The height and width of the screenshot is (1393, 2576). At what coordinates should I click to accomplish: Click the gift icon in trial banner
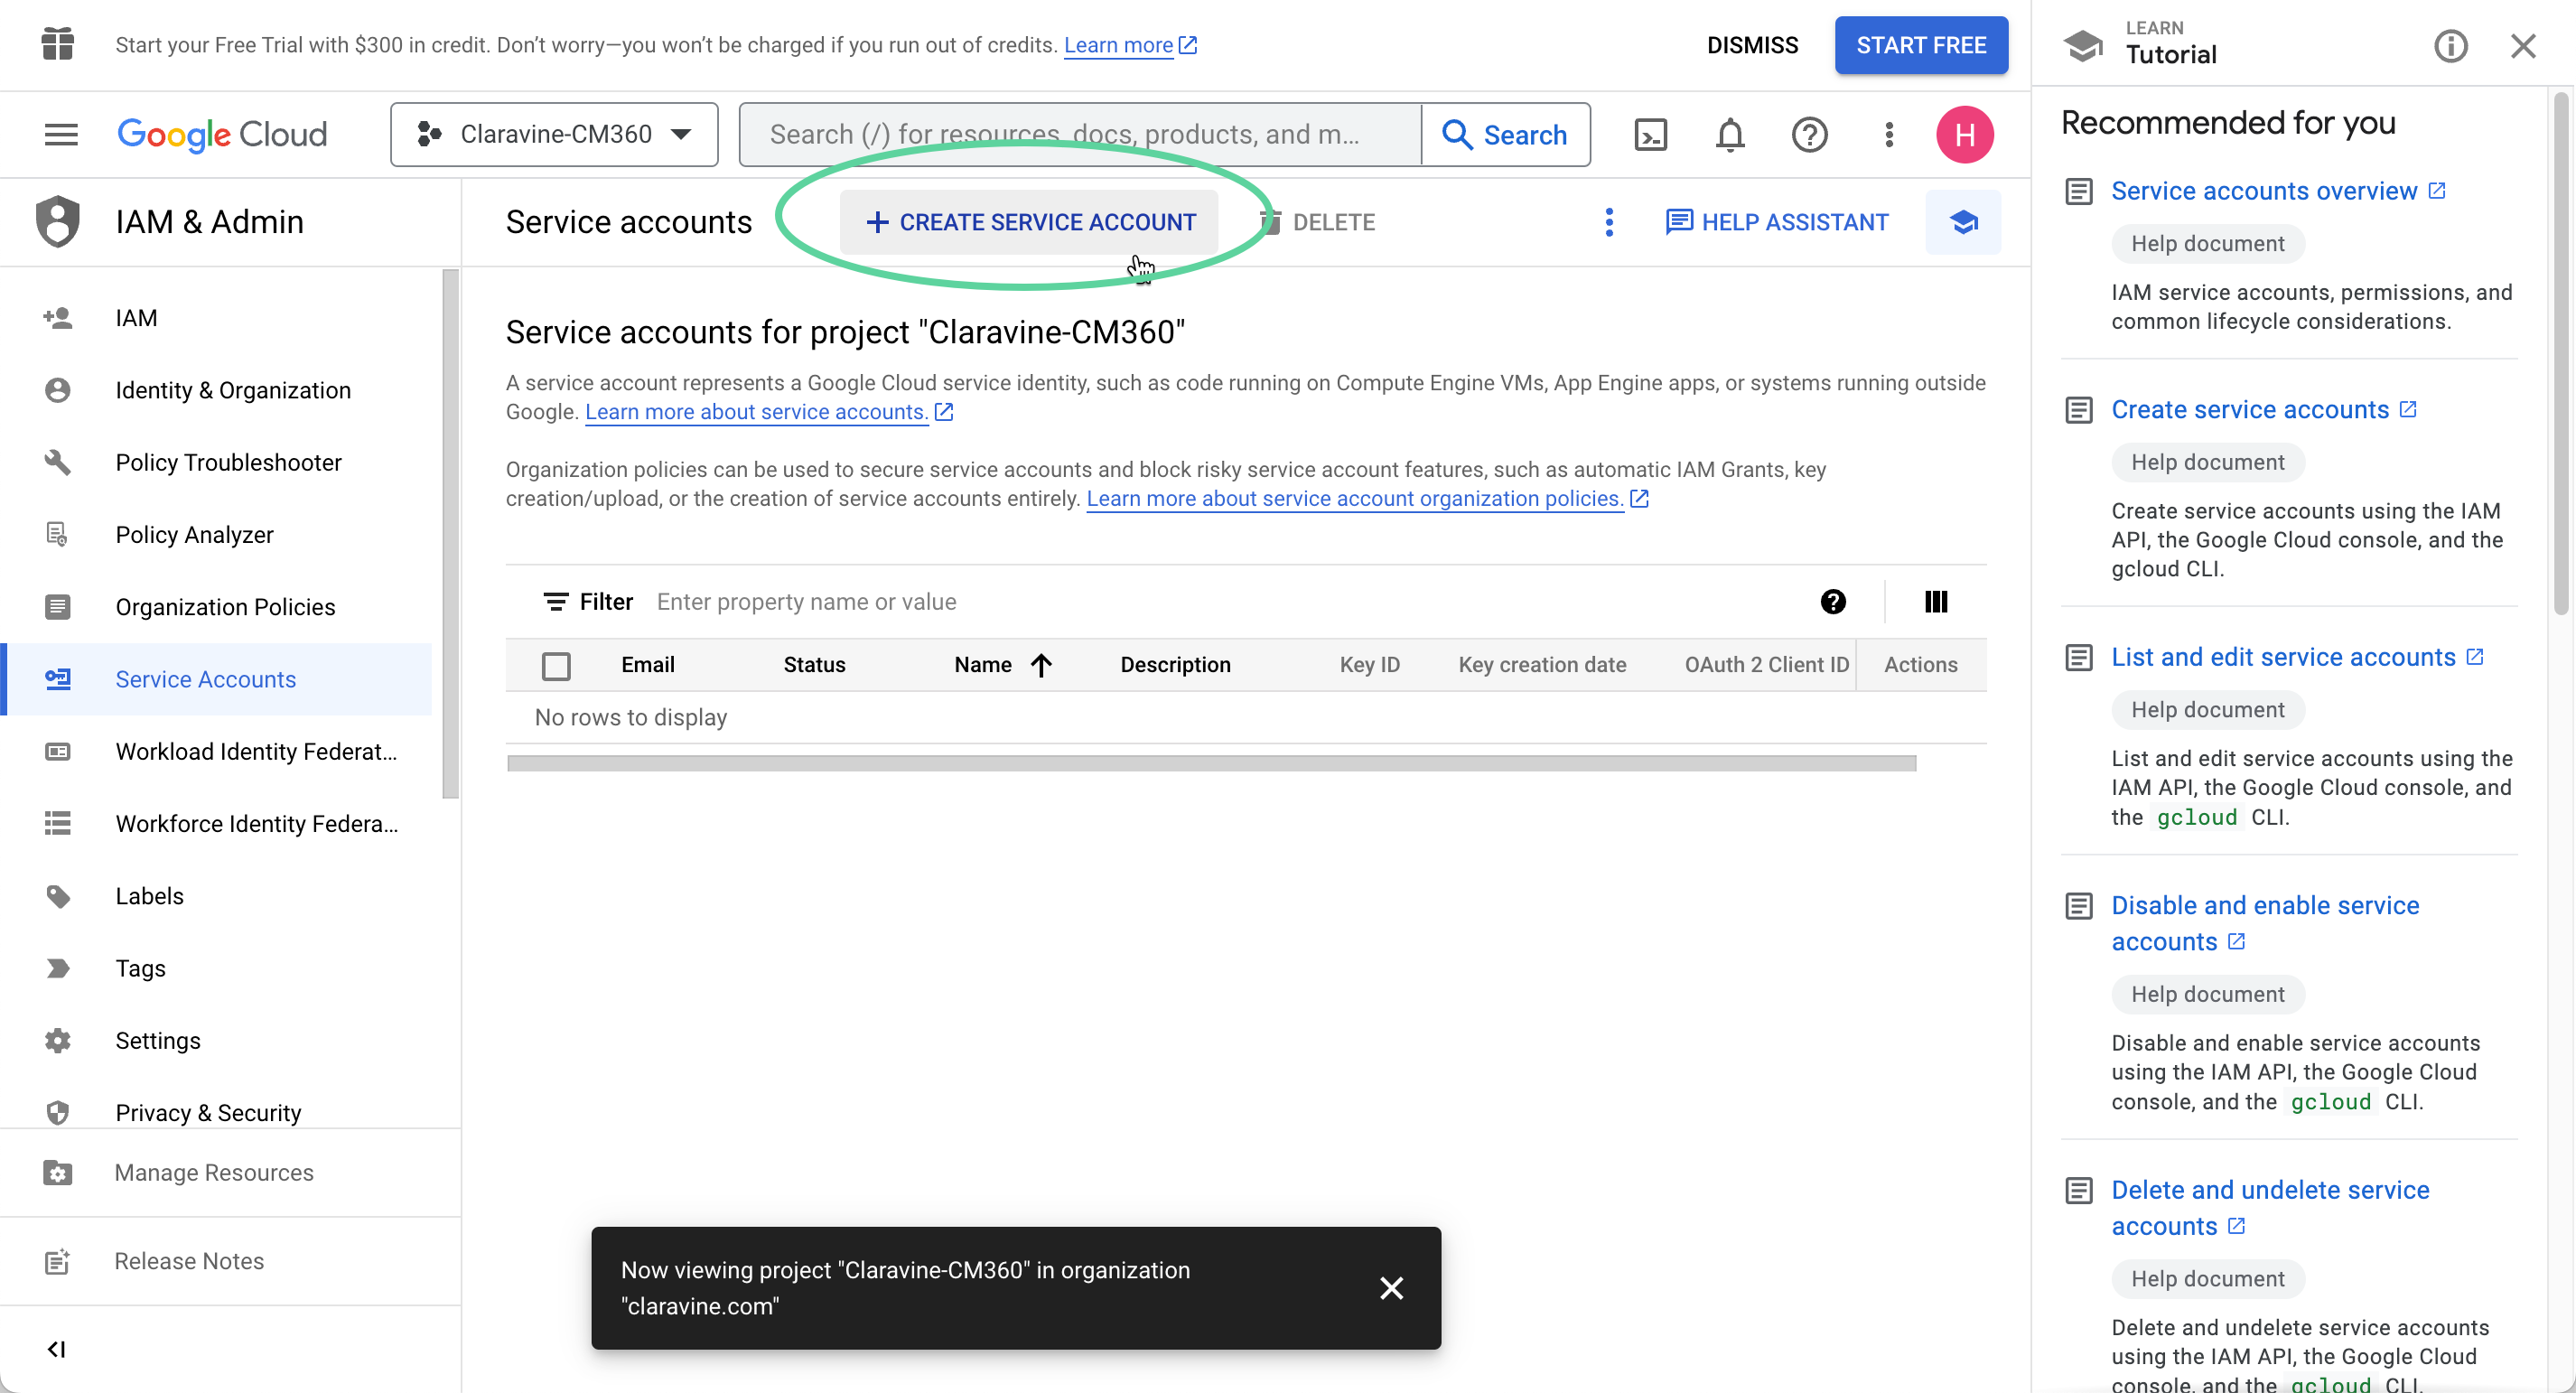coord(58,44)
